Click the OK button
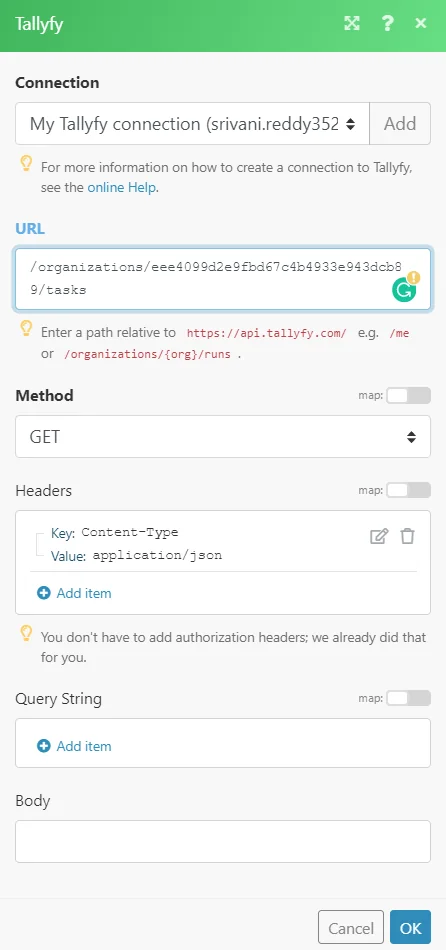 point(410,928)
